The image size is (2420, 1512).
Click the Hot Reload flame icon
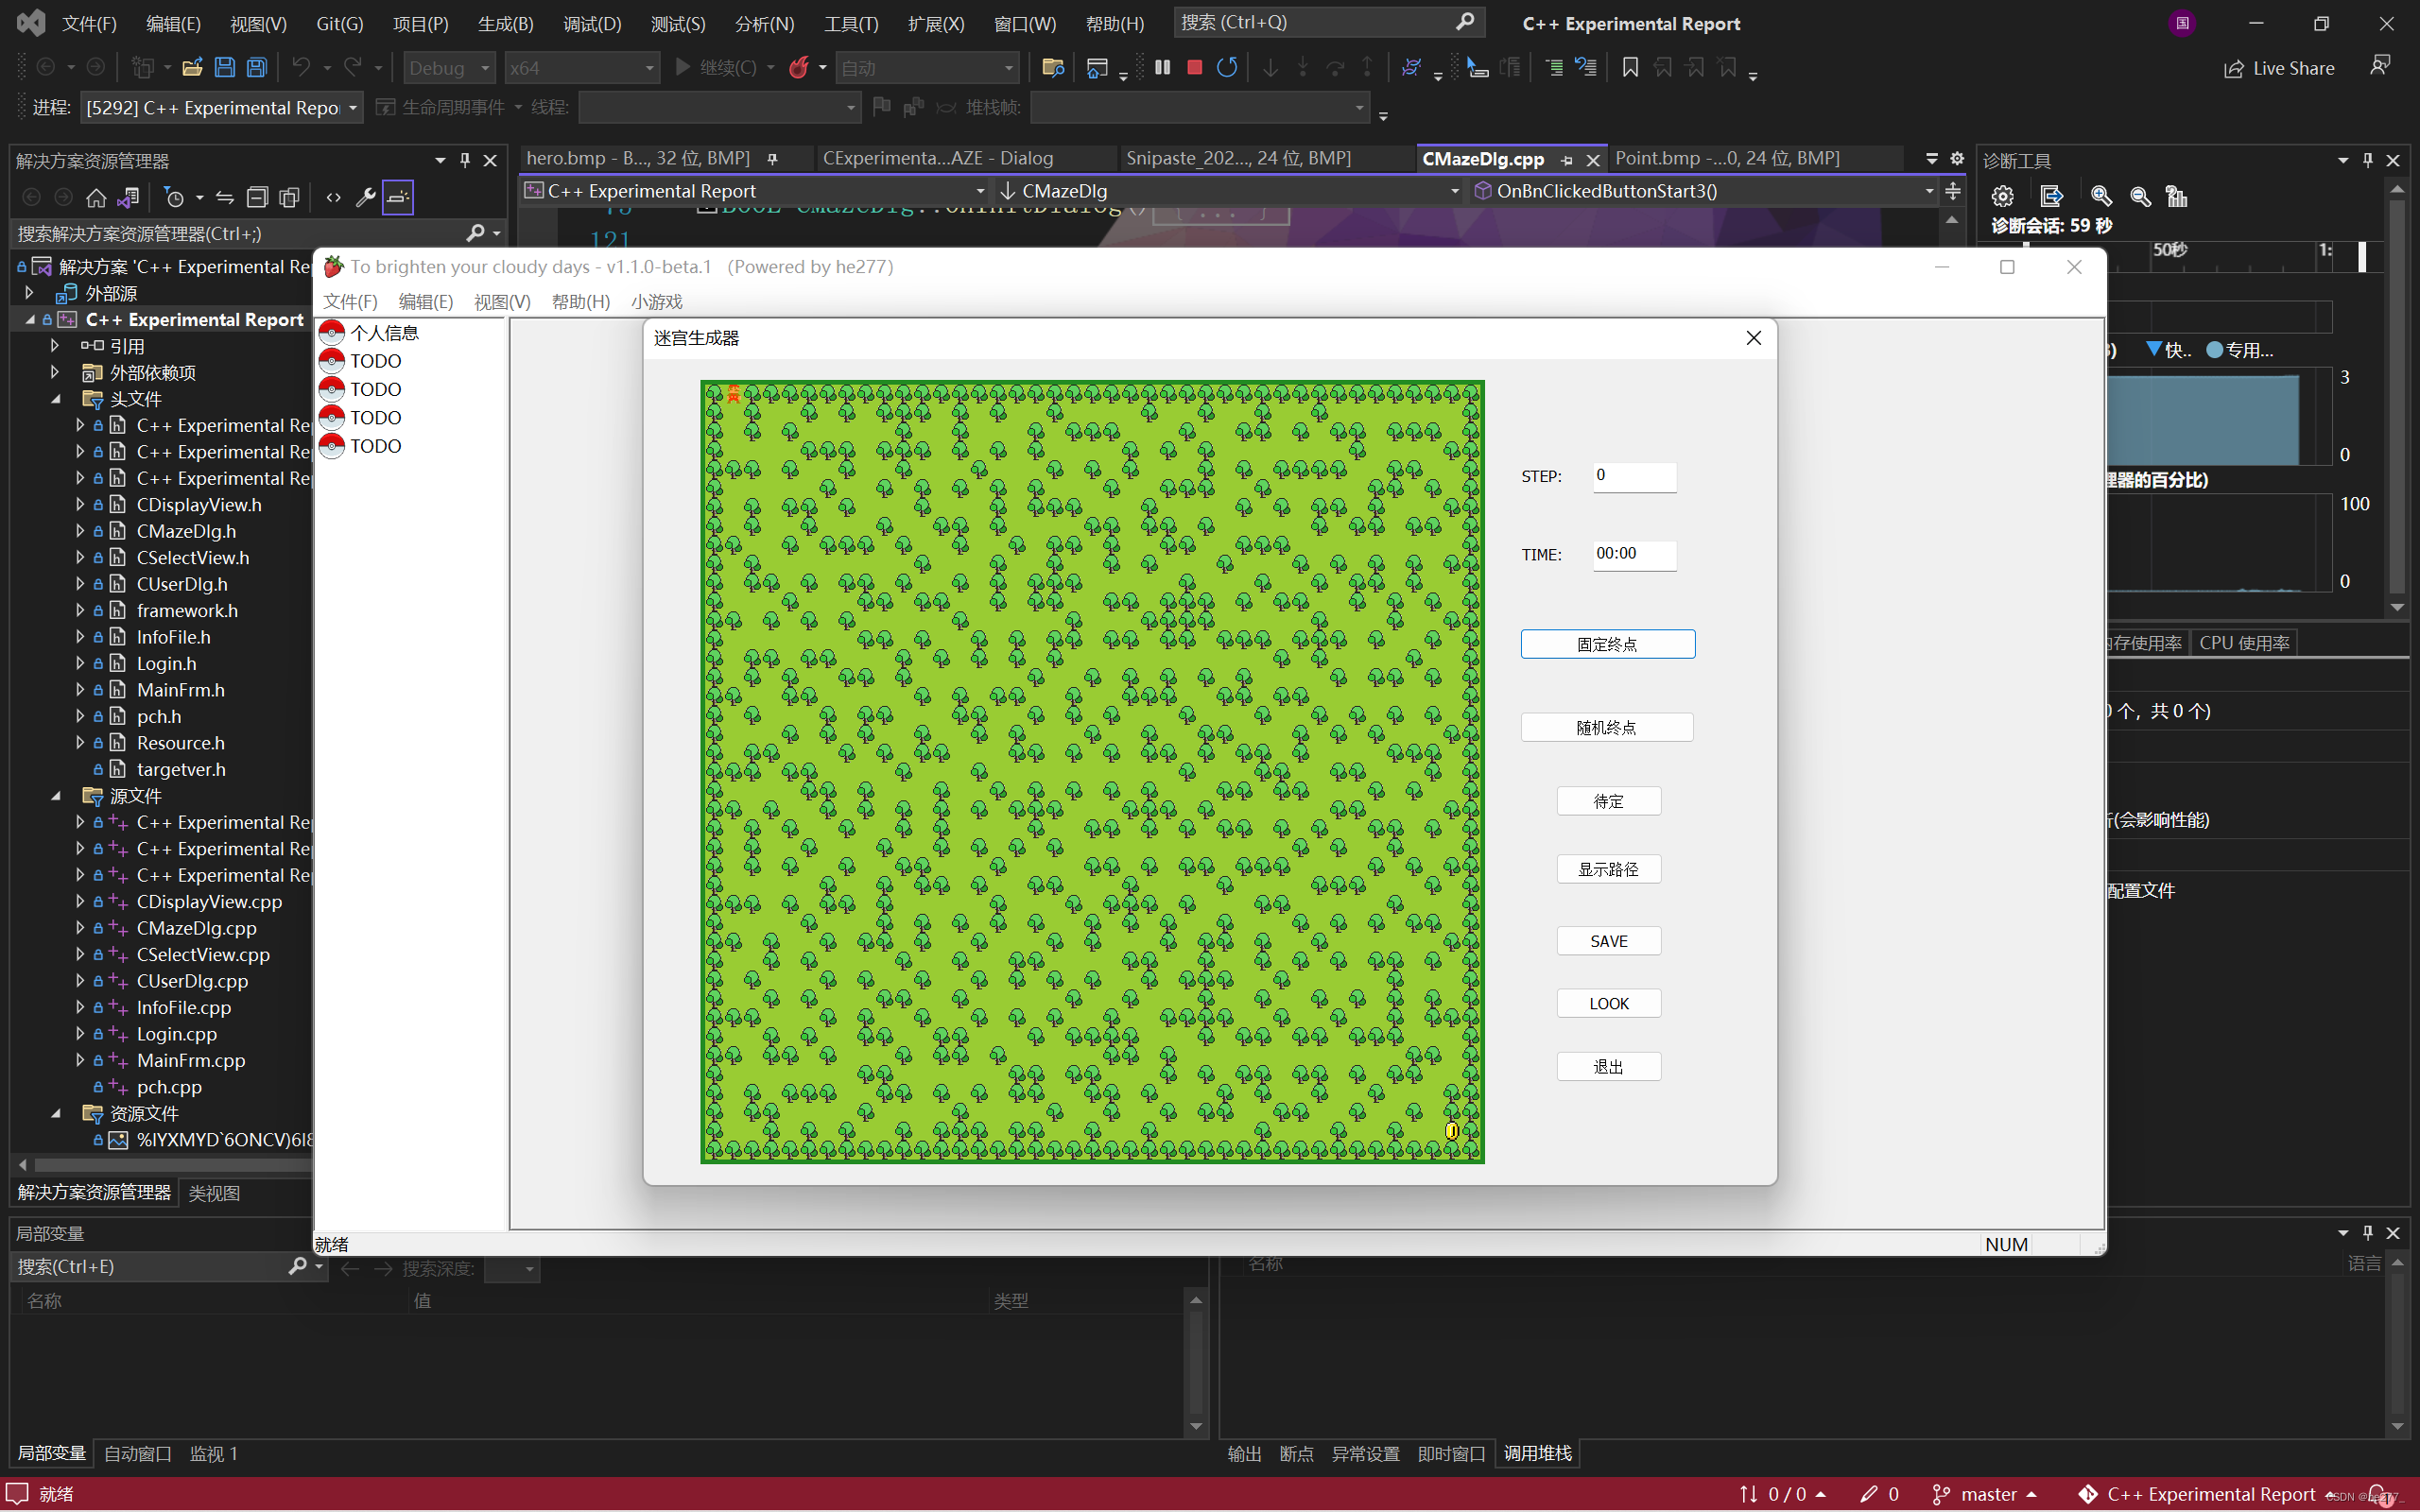tap(799, 67)
